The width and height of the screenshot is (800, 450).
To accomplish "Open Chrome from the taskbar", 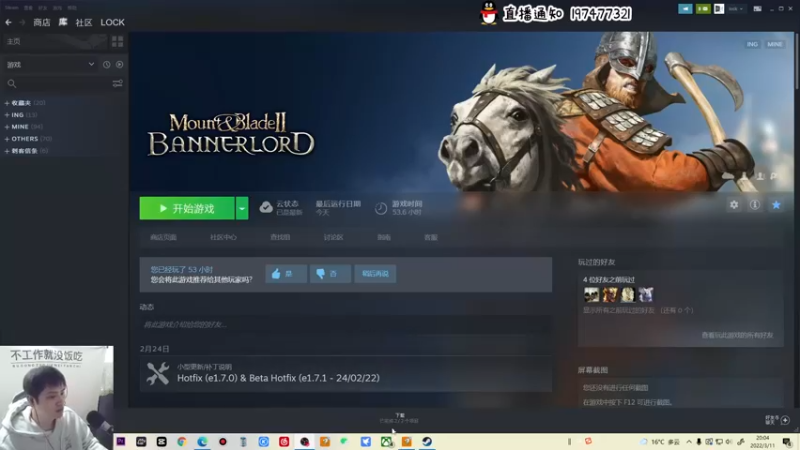I will [182, 441].
